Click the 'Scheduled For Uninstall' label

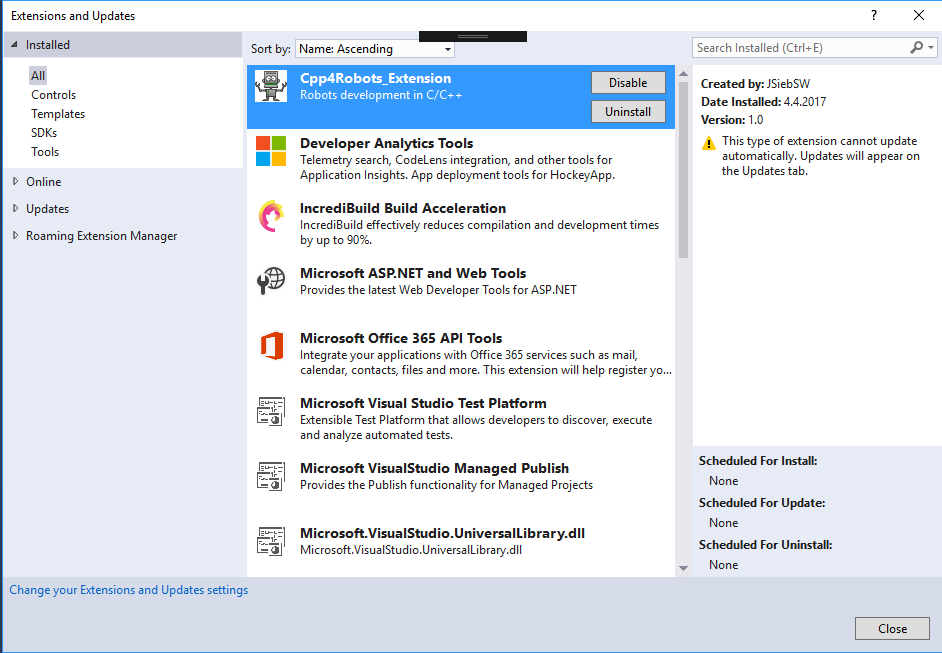point(765,545)
